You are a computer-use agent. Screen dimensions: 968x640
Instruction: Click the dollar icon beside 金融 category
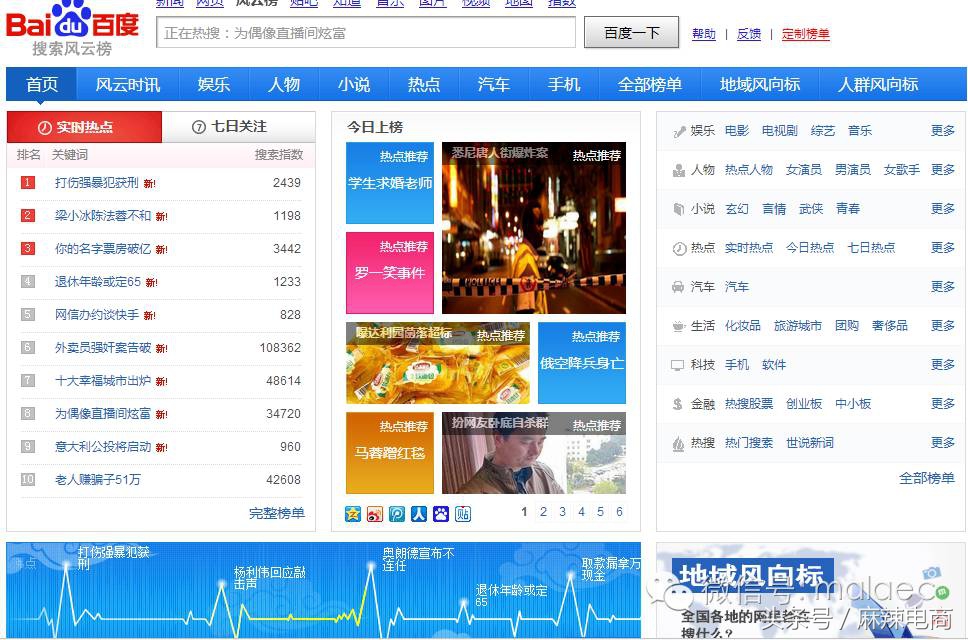pos(678,404)
